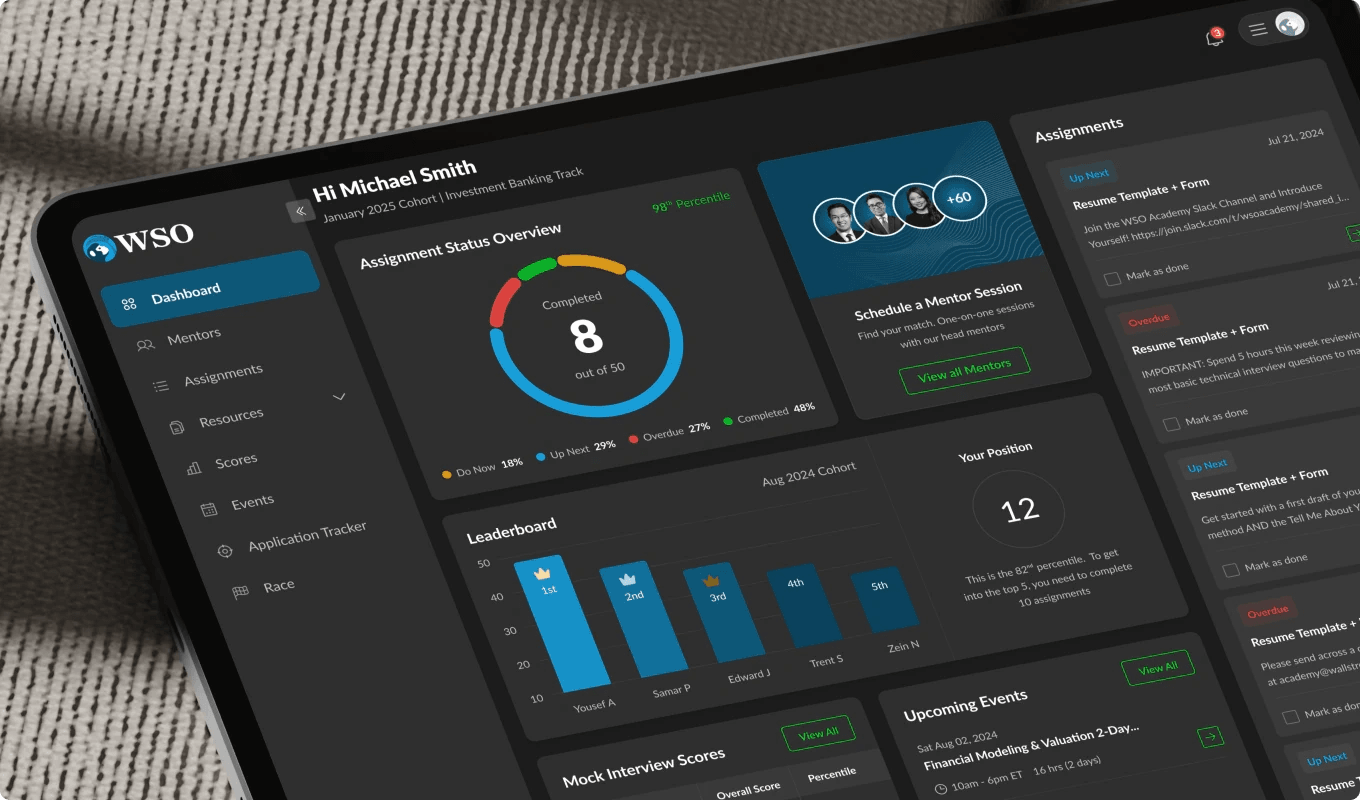This screenshot has height=800, width=1360.
Task: Click View All in Mock Interview Scores
Action: (818, 734)
